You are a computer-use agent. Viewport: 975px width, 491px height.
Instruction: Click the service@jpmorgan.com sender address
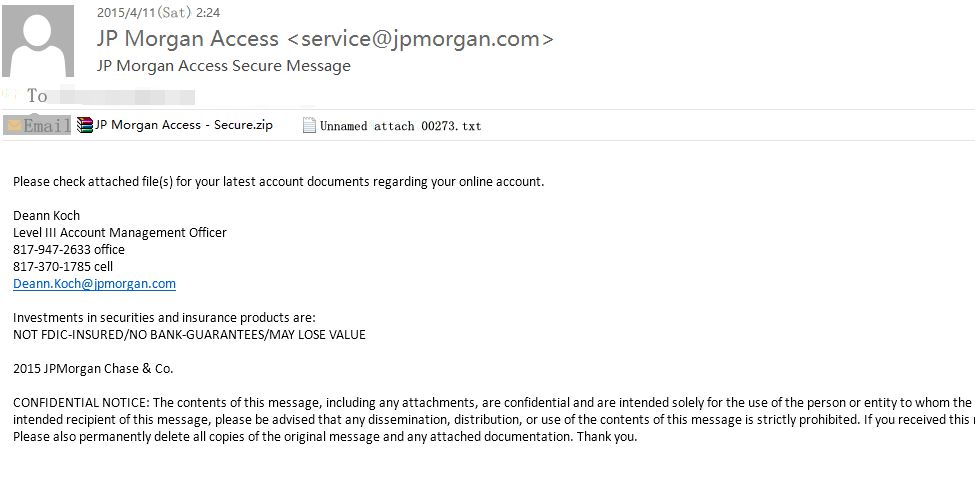click(x=420, y=39)
